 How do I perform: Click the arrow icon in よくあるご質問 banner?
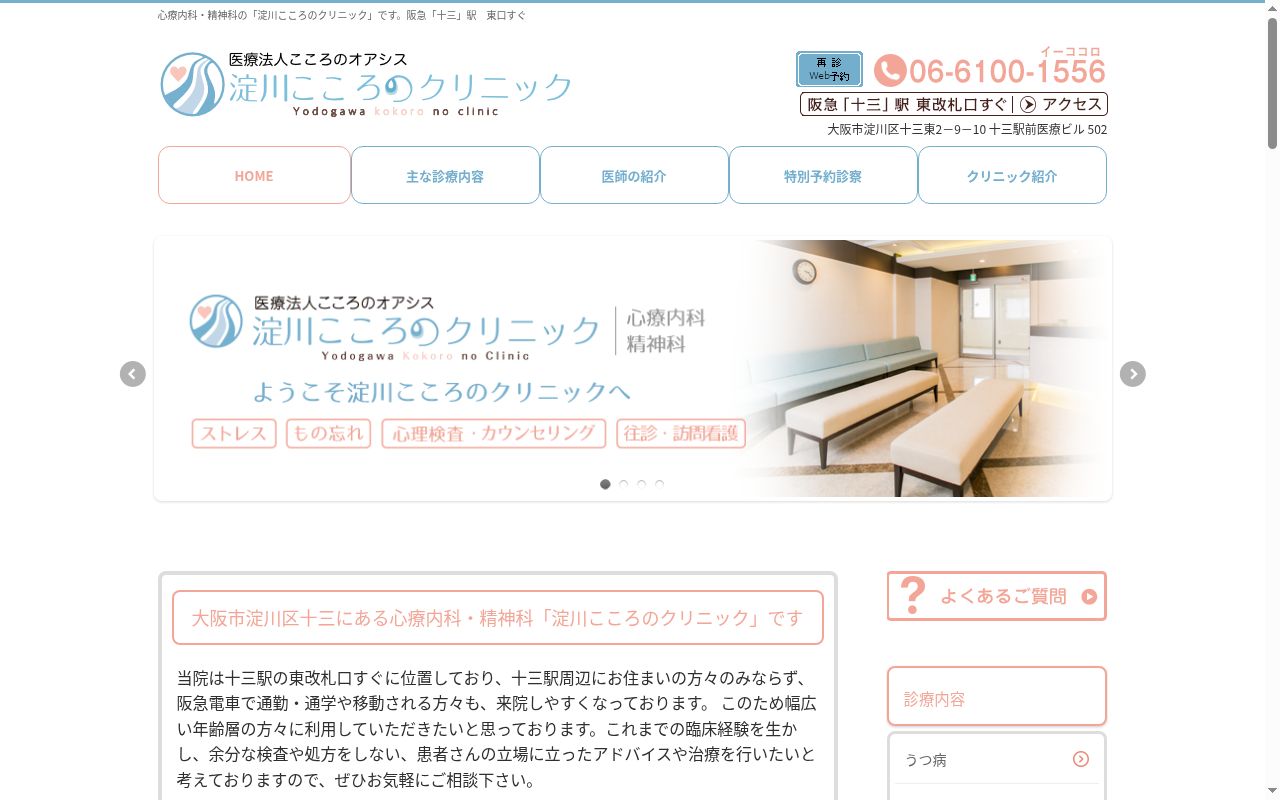[1089, 597]
